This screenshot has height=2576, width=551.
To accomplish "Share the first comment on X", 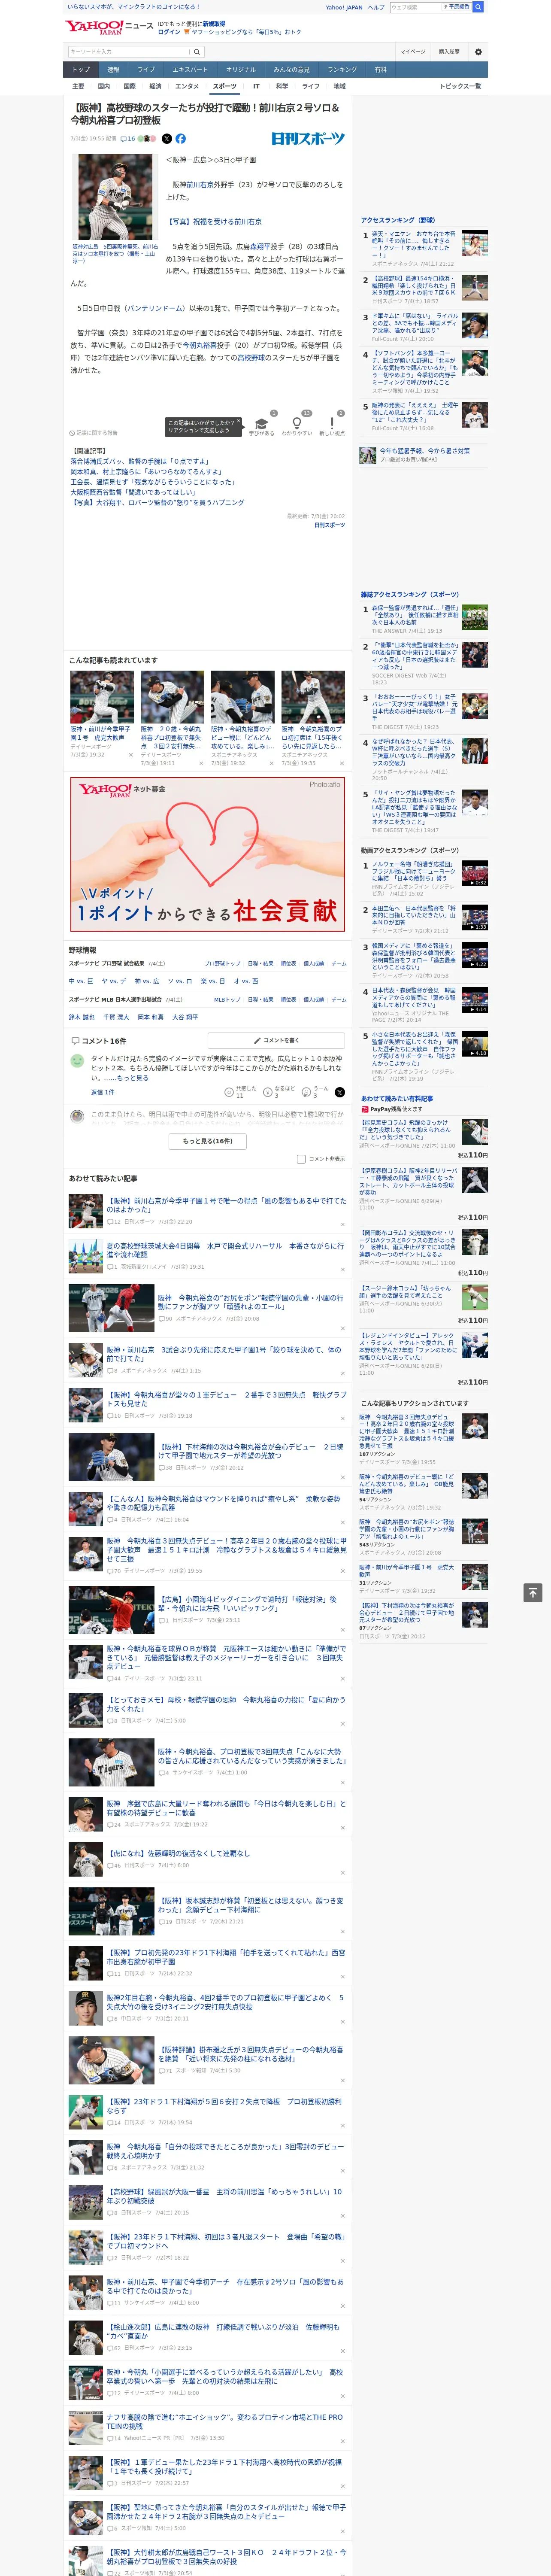I will click(340, 1092).
